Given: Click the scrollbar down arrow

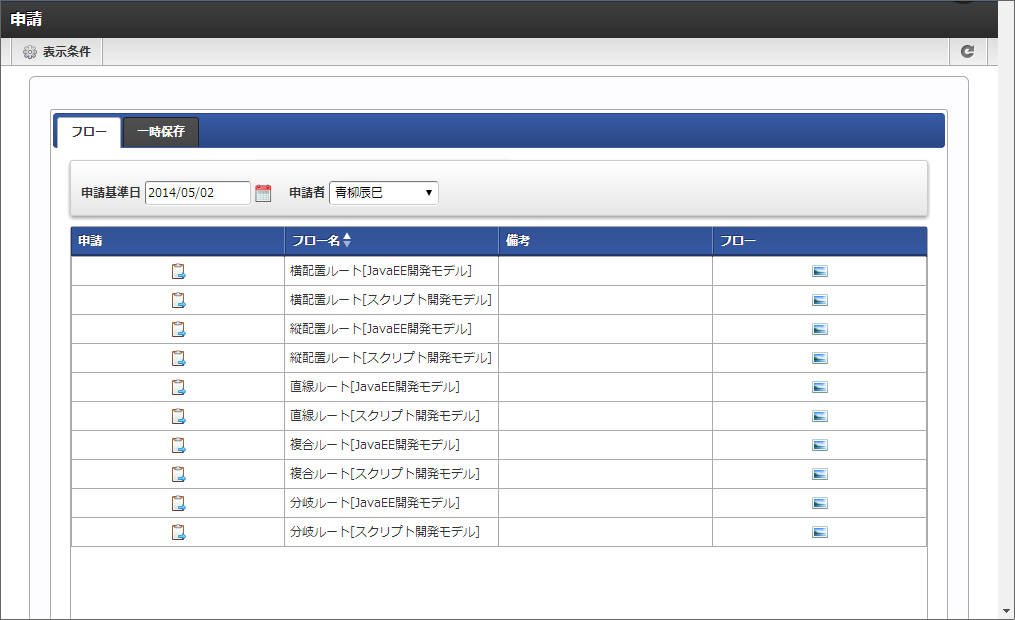Looking at the screenshot, I should (1007, 611).
